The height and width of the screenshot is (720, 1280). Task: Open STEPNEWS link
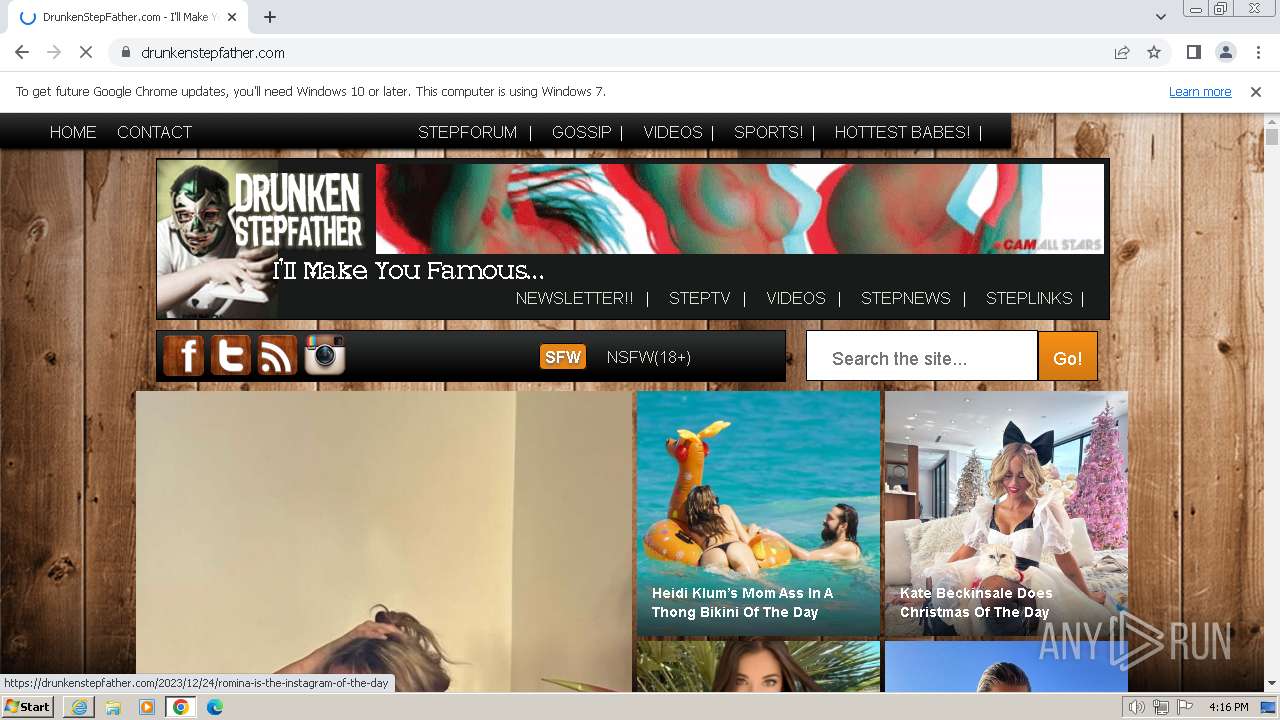[906, 298]
